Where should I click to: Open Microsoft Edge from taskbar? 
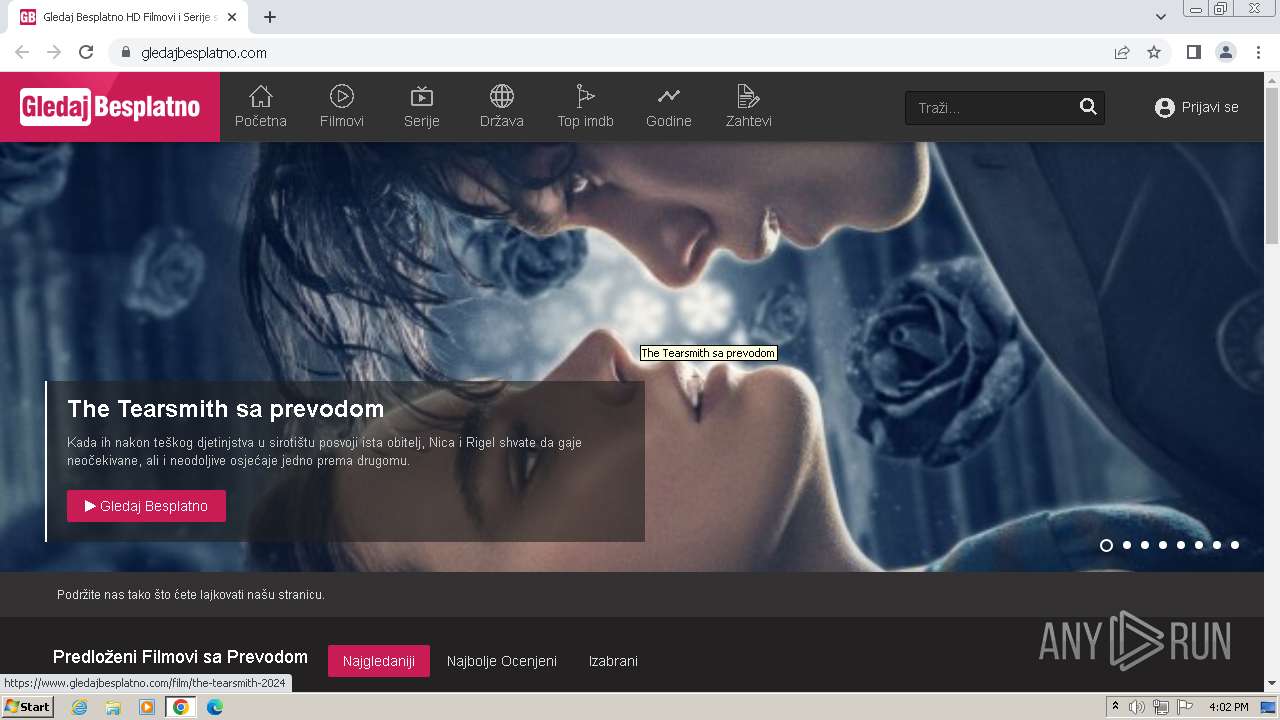215,707
